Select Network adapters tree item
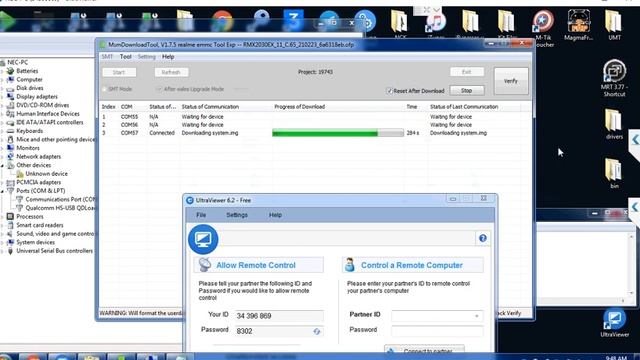The height and width of the screenshot is (360, 640). tap(38, 157)
